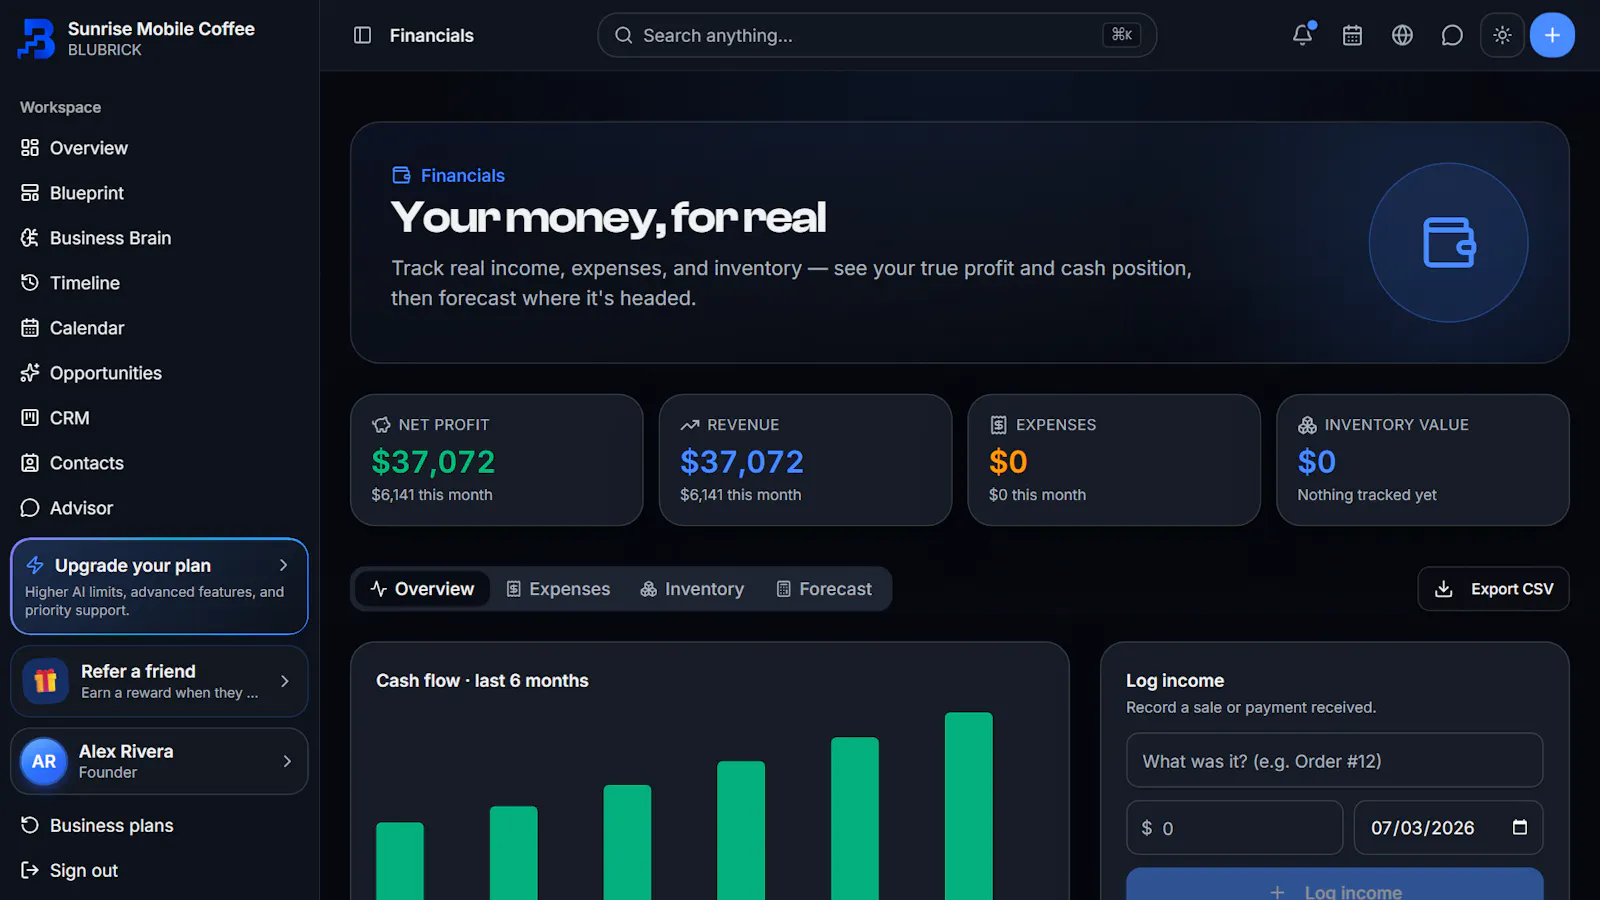
Task: Expand the Upgrade your plan chevron
Action: coord(284,565)
